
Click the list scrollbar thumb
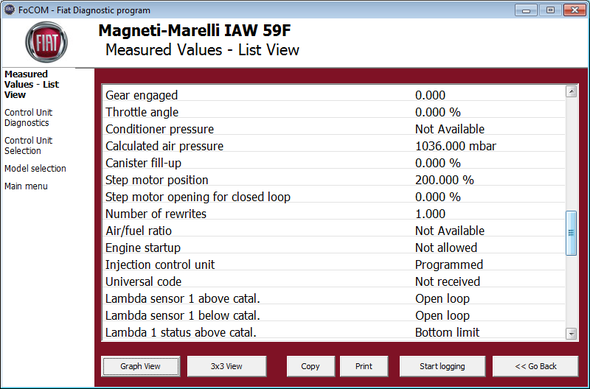click(571, 233)
